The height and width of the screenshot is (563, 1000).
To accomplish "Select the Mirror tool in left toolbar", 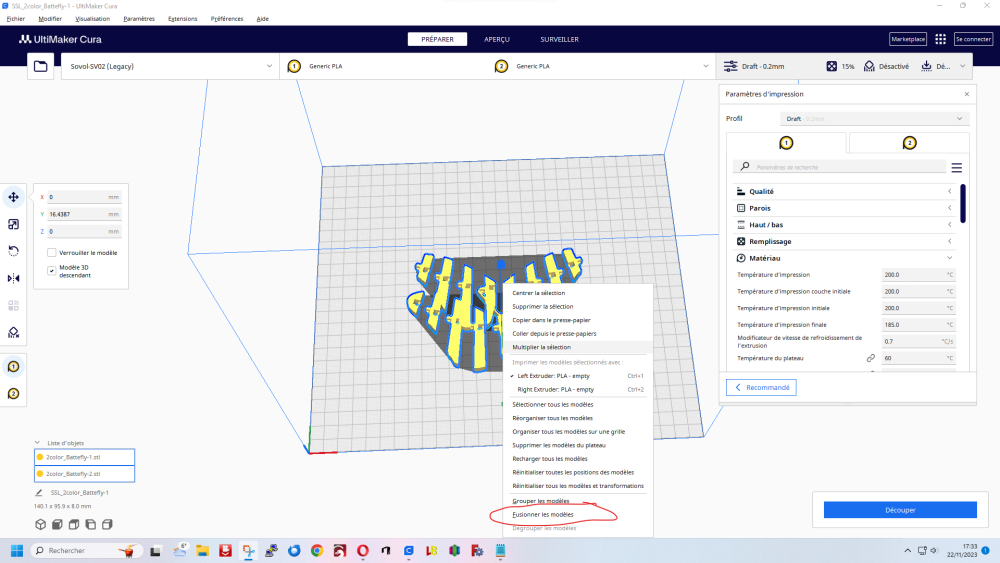I will pos(13,278).
